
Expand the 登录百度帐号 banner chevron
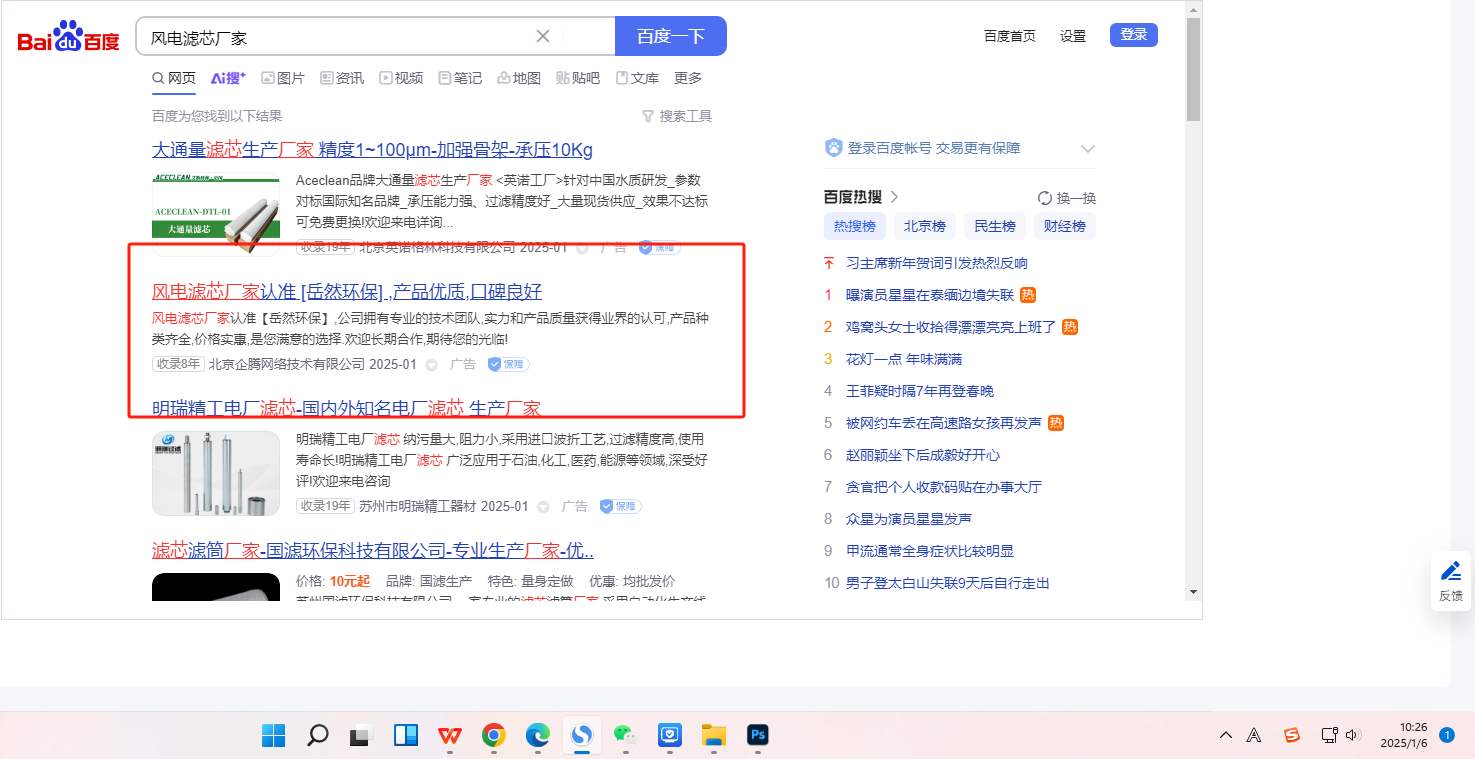[x=1088, y=149]
